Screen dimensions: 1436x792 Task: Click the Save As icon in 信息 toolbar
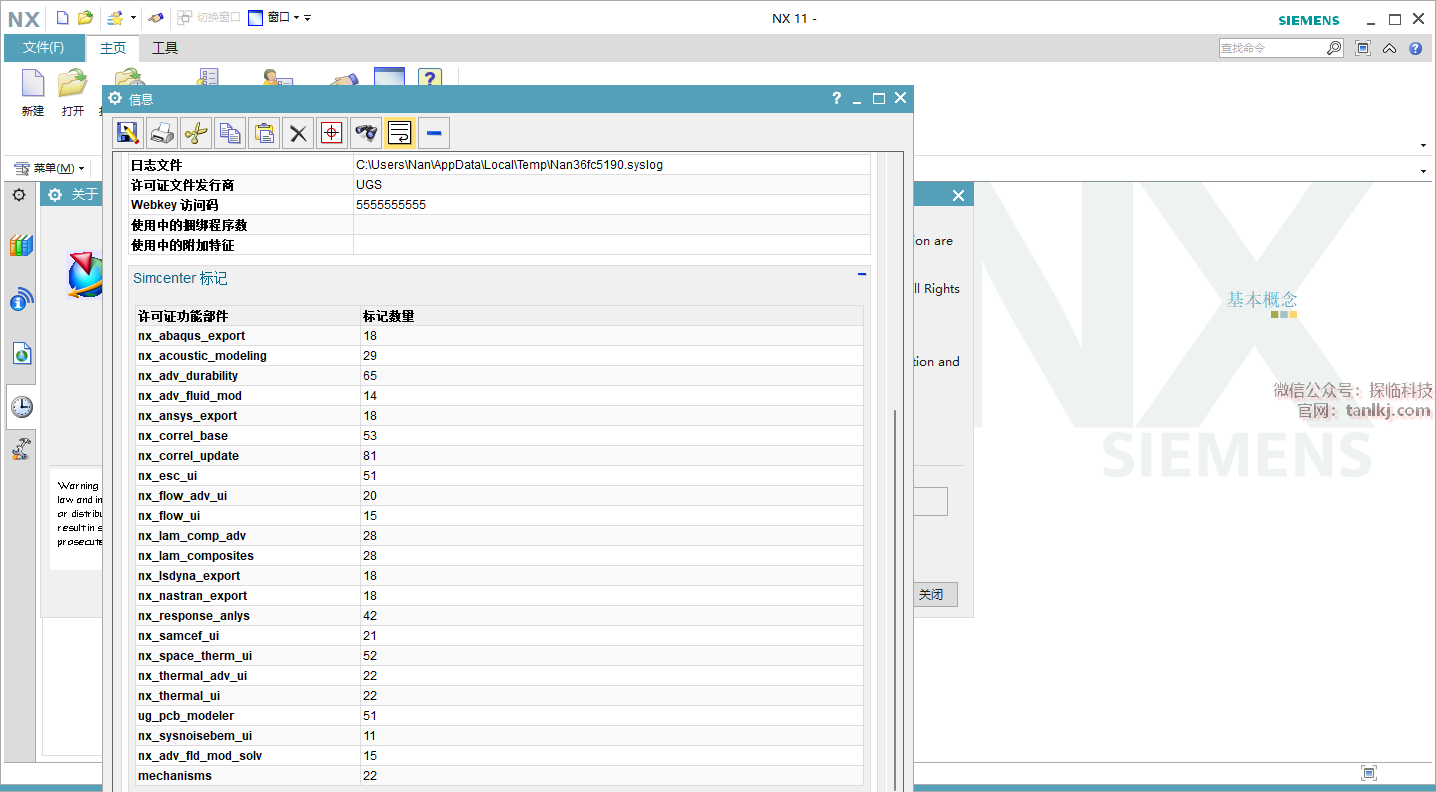click(x=127, y=133)
